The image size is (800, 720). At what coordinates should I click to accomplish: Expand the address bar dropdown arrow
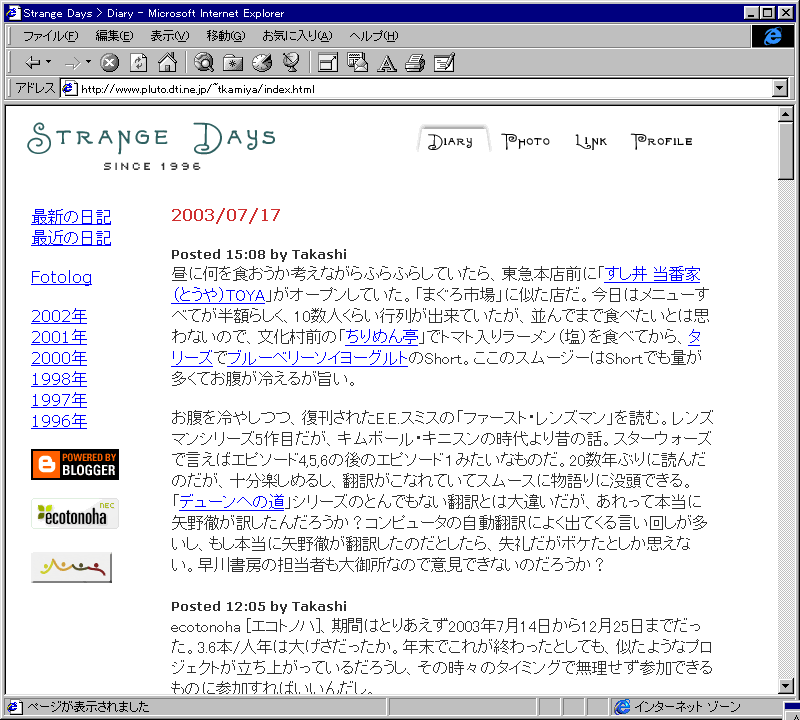click(779, 89)
